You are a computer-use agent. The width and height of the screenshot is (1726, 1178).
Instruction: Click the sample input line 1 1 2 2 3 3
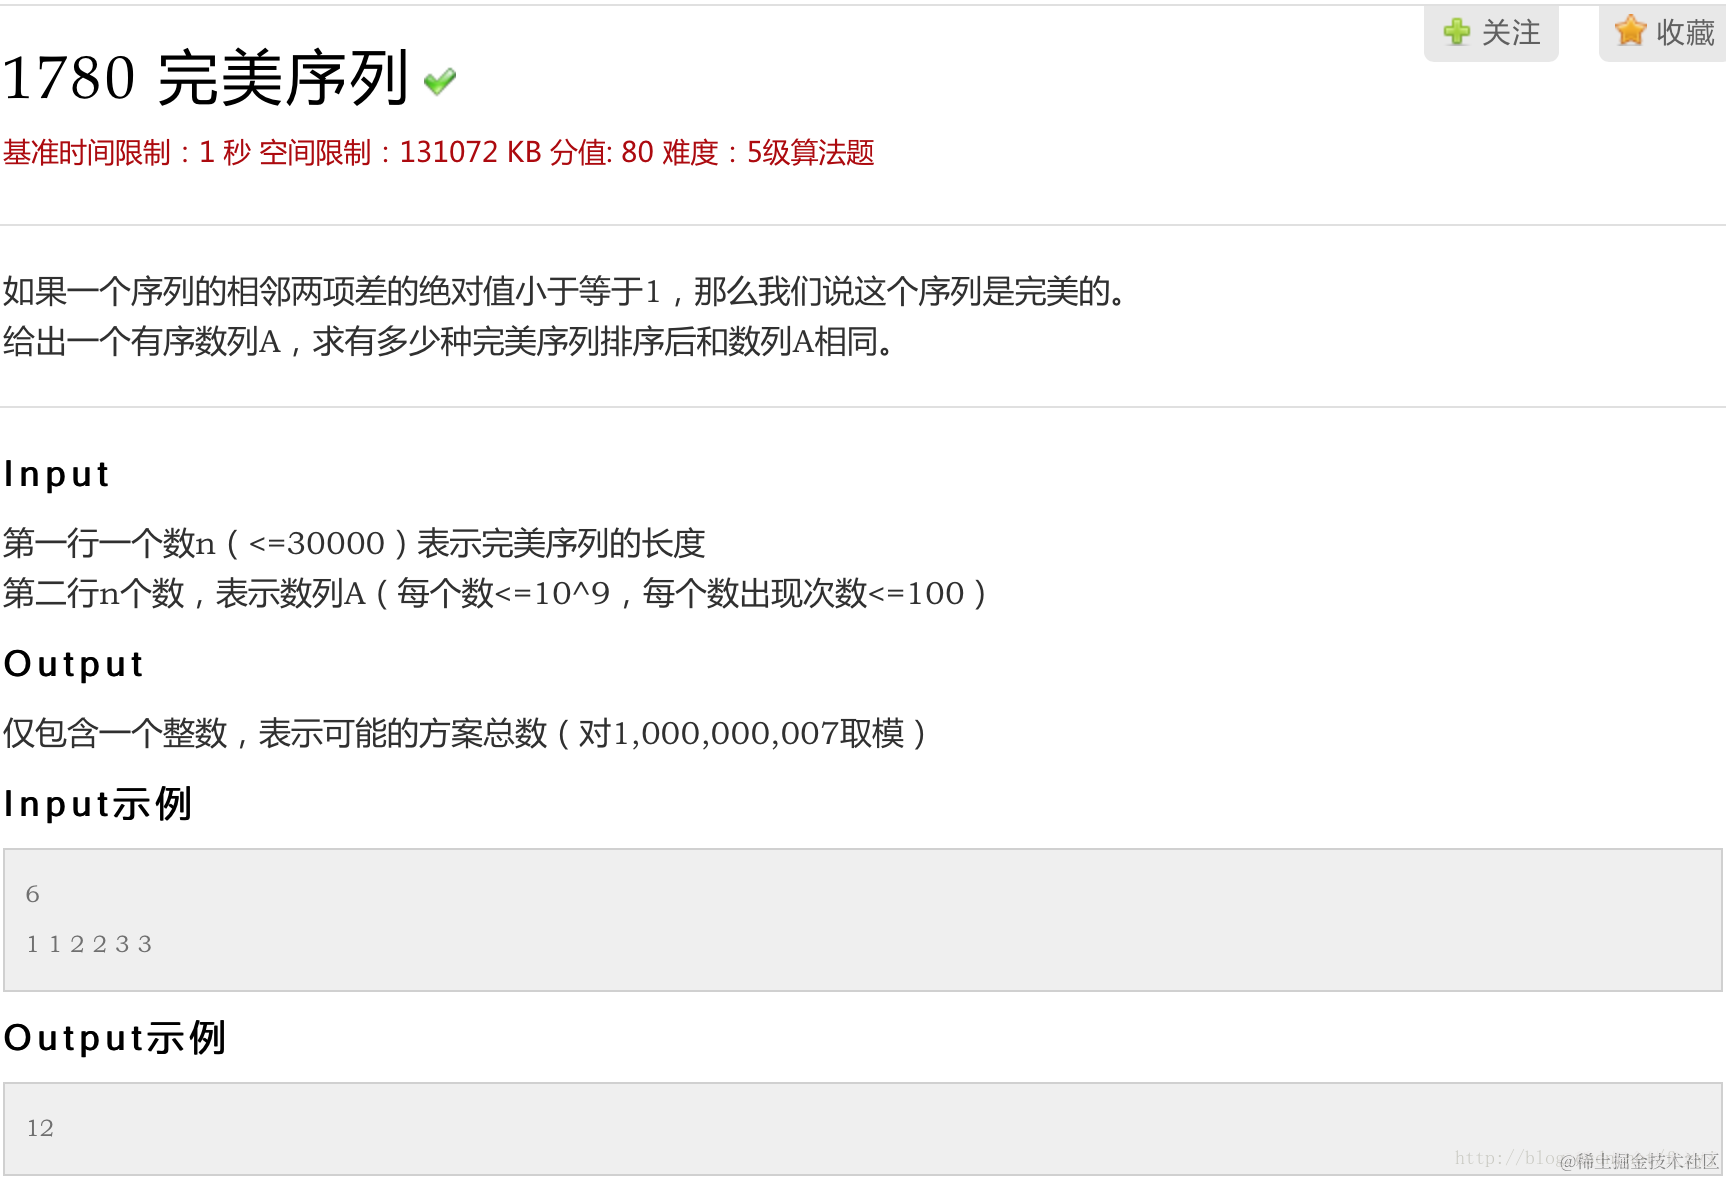click(x=89, y=944)
